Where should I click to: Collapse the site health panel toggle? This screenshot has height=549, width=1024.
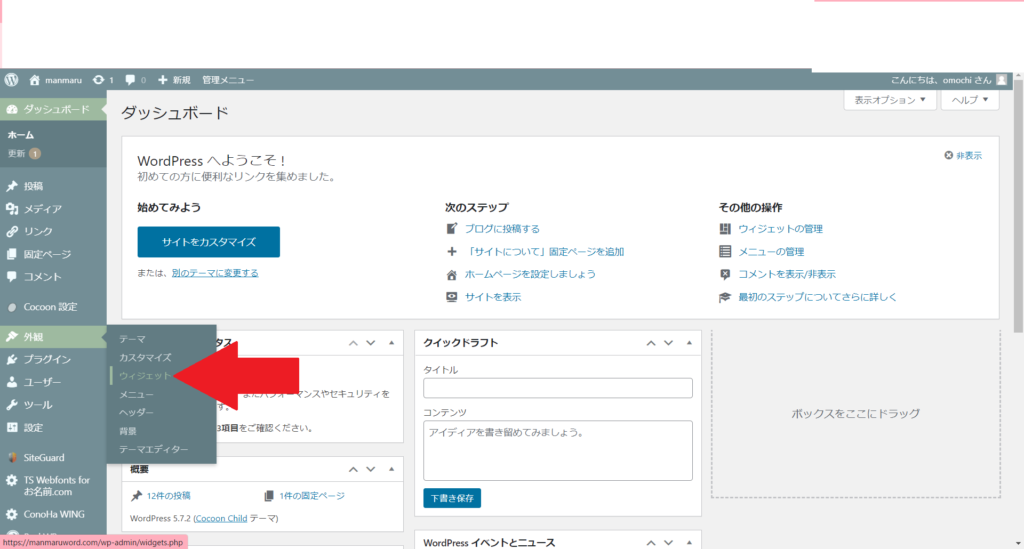(x=391, y=343)
